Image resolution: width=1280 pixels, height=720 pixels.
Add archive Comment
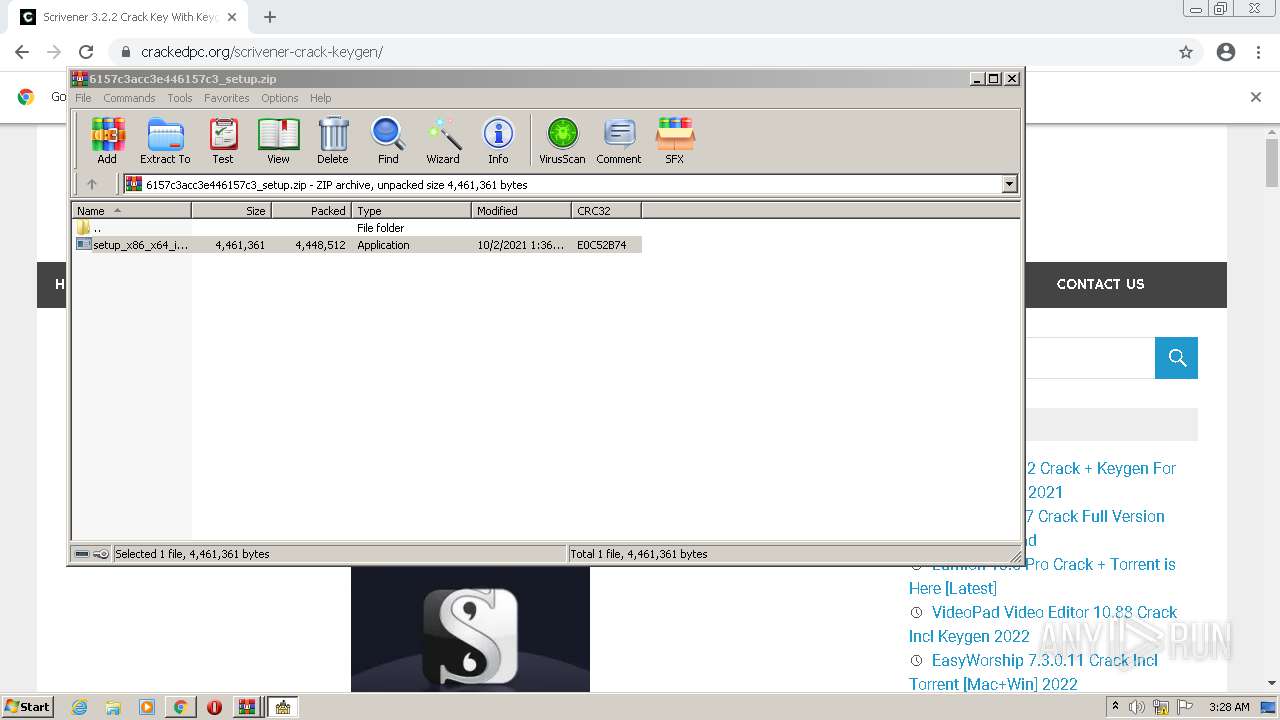pyautogui.click(x=619, y=141)
